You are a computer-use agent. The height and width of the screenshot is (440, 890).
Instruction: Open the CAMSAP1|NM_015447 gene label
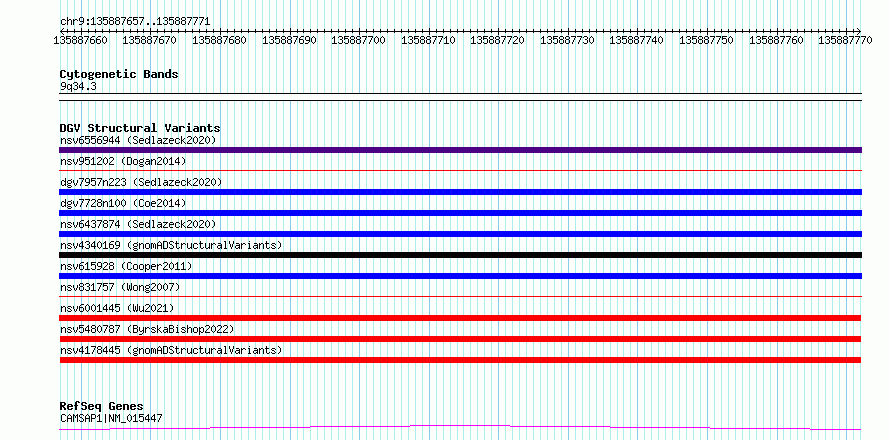tap(111, 418)
